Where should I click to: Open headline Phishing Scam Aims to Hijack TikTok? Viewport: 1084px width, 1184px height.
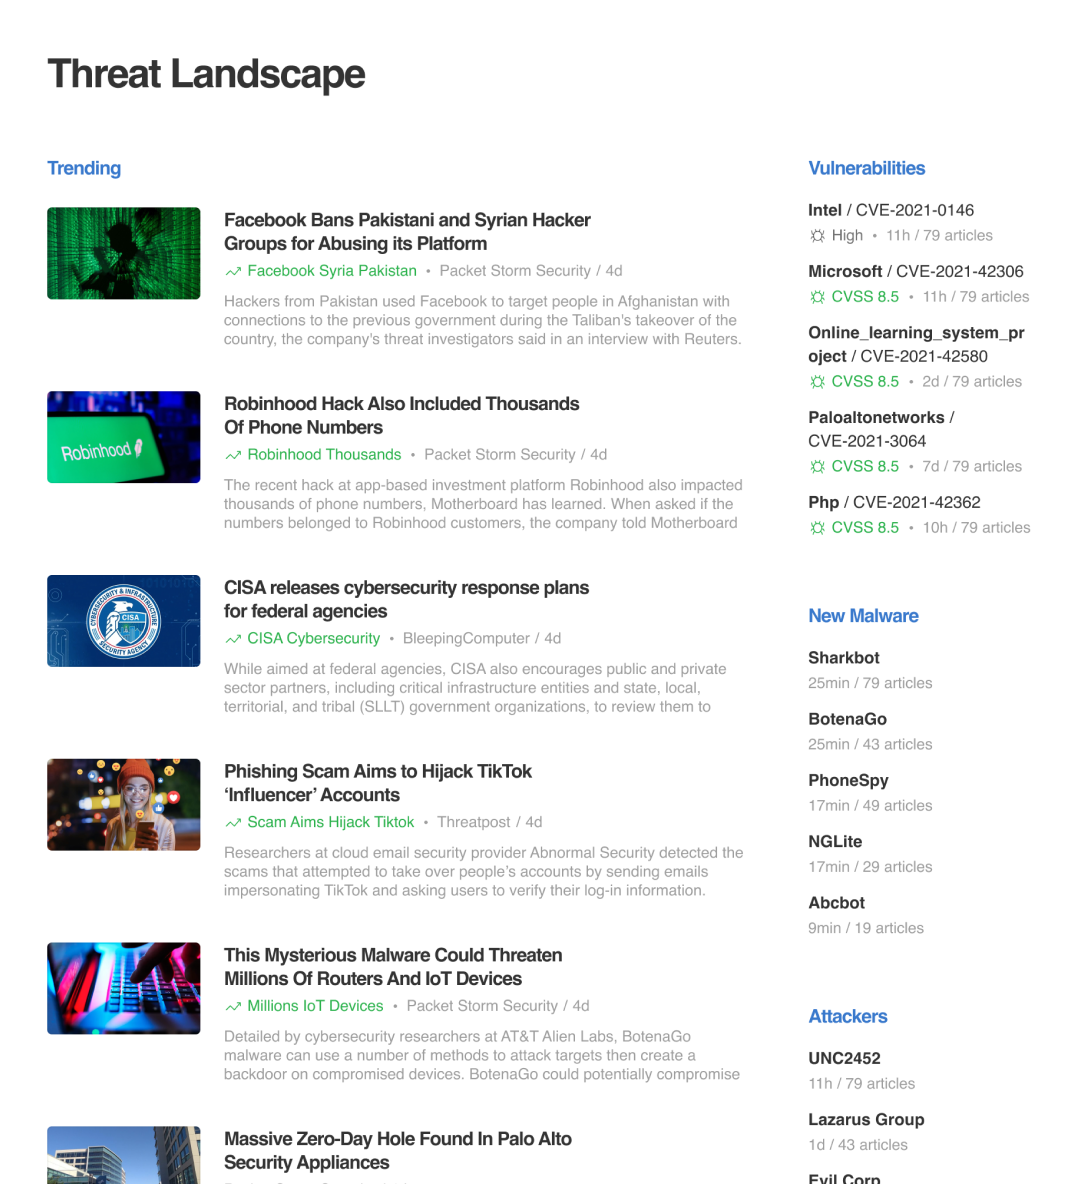point(377,783)
